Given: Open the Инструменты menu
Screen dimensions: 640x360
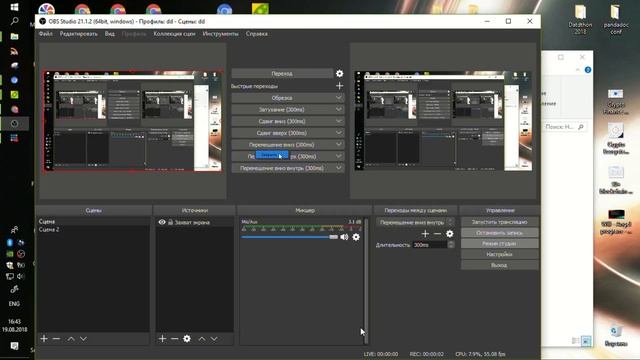Looking at the screenshot, I should click(x=220, y=34).
